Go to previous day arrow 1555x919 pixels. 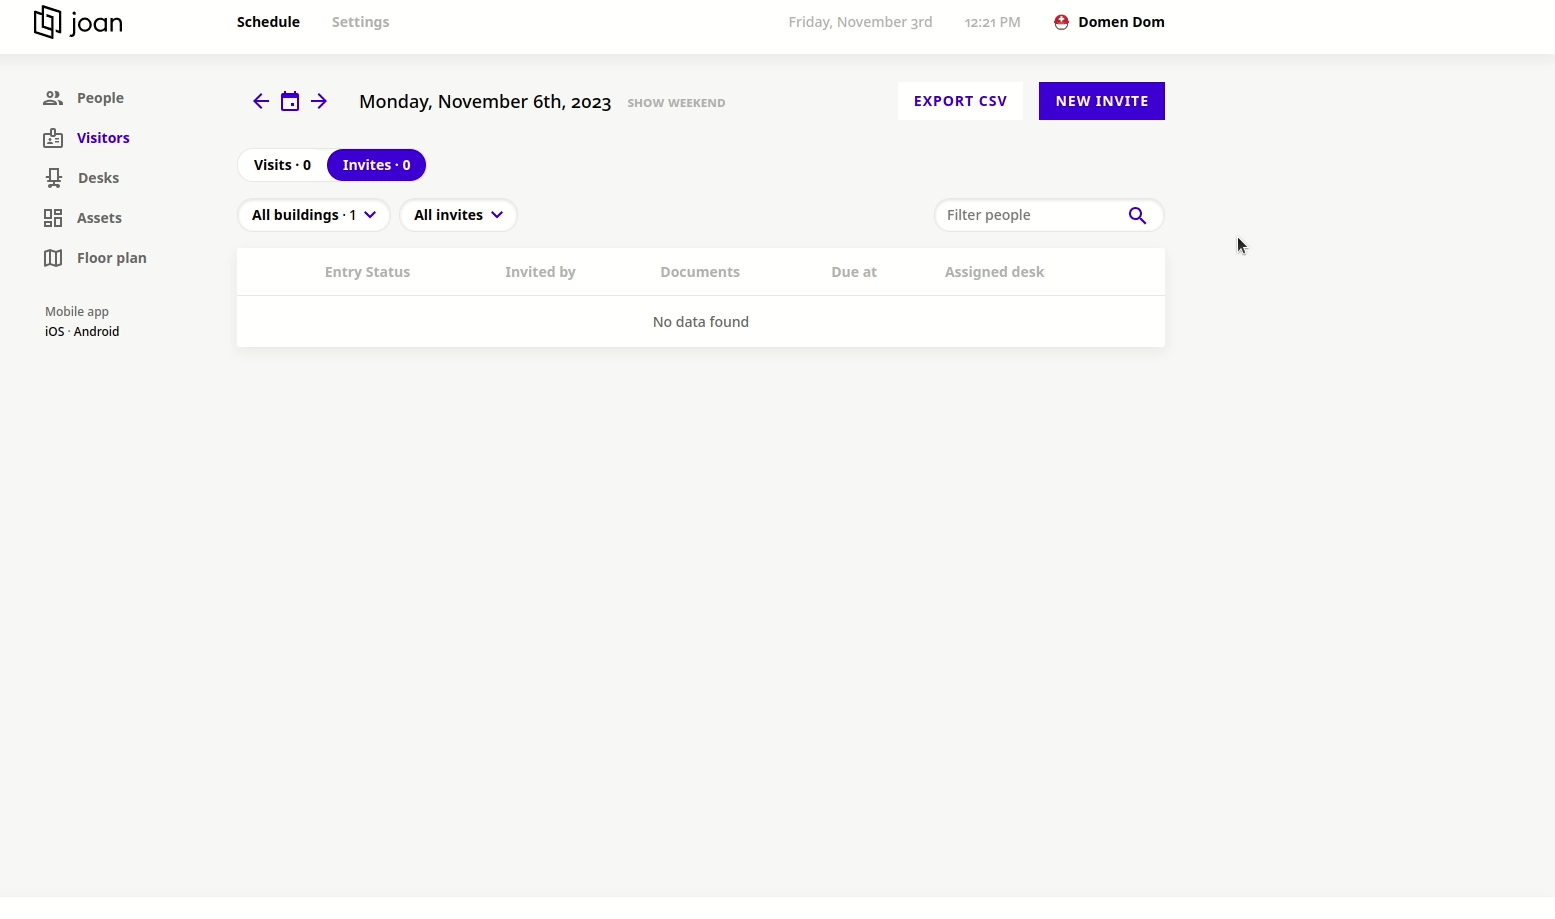click(x=261, y=101)
